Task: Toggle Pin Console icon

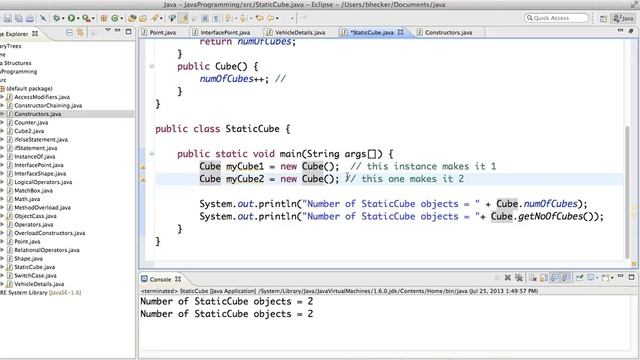Action: pos(579,278)
